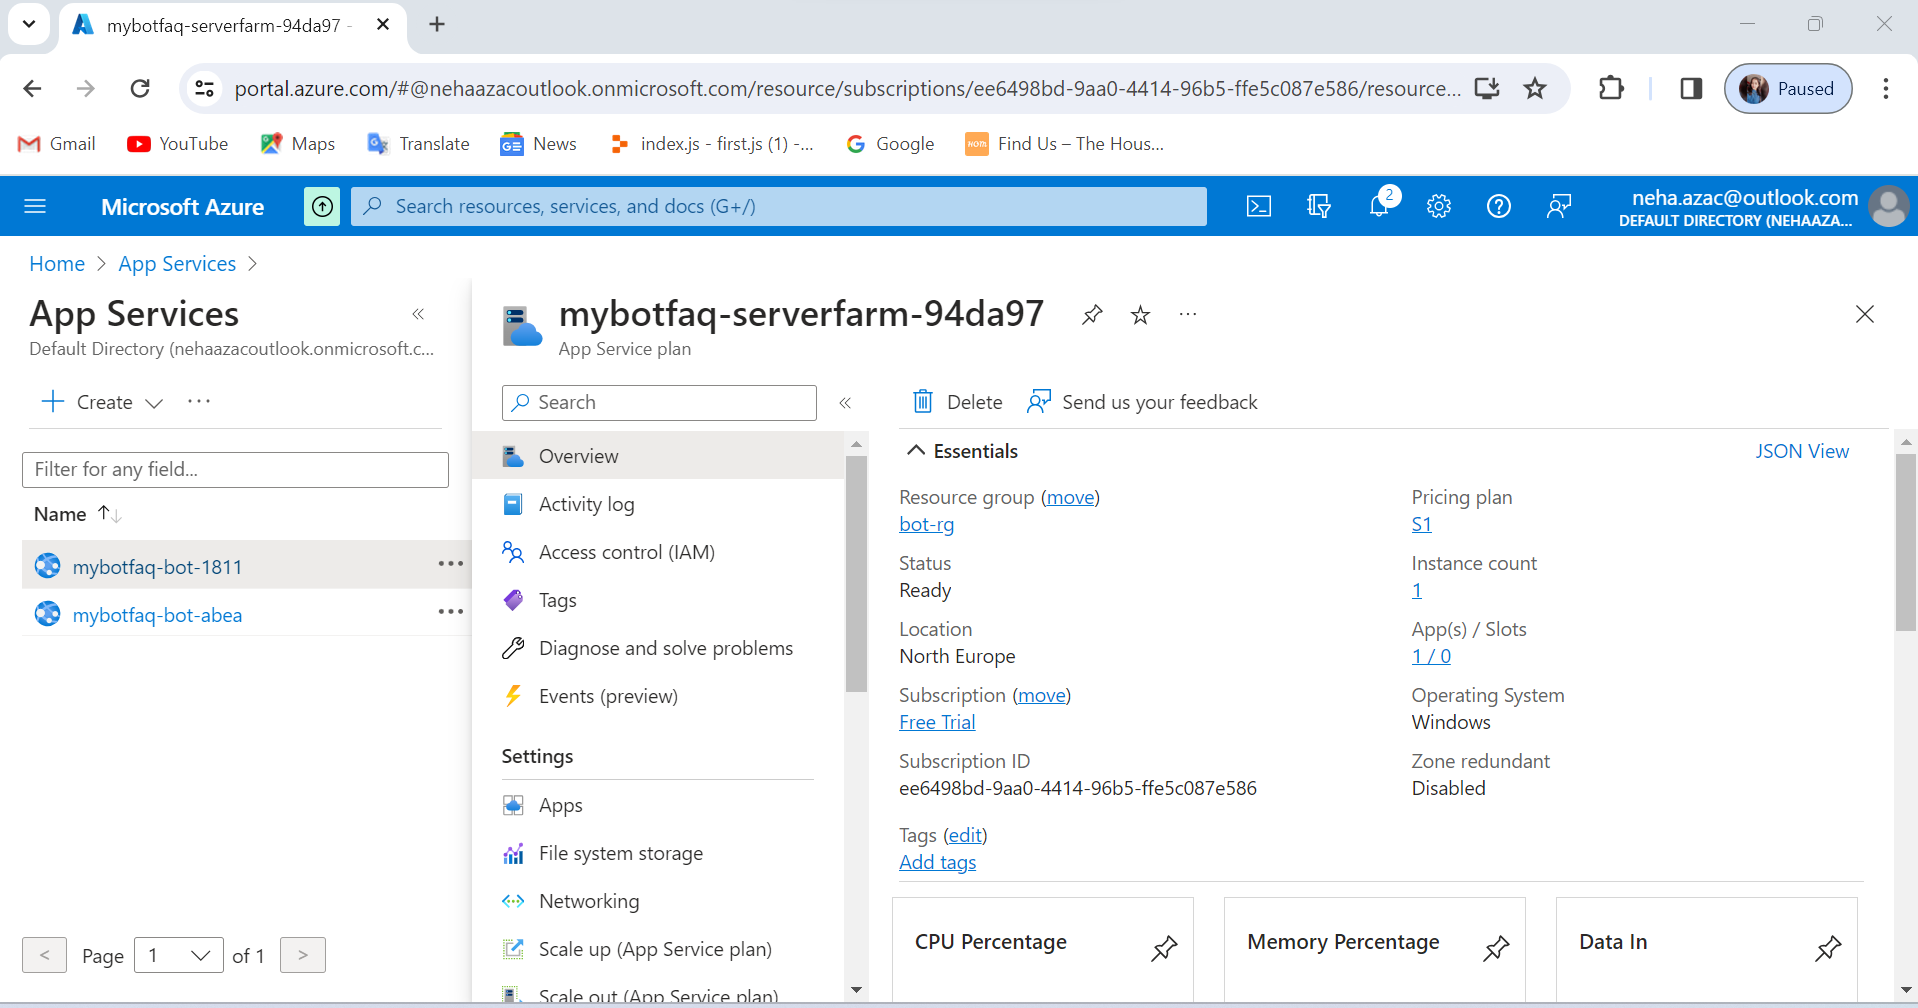1918x1008 pixels.
Task: Open the Chrome tab search dropdown
Action: click(29, 24)
